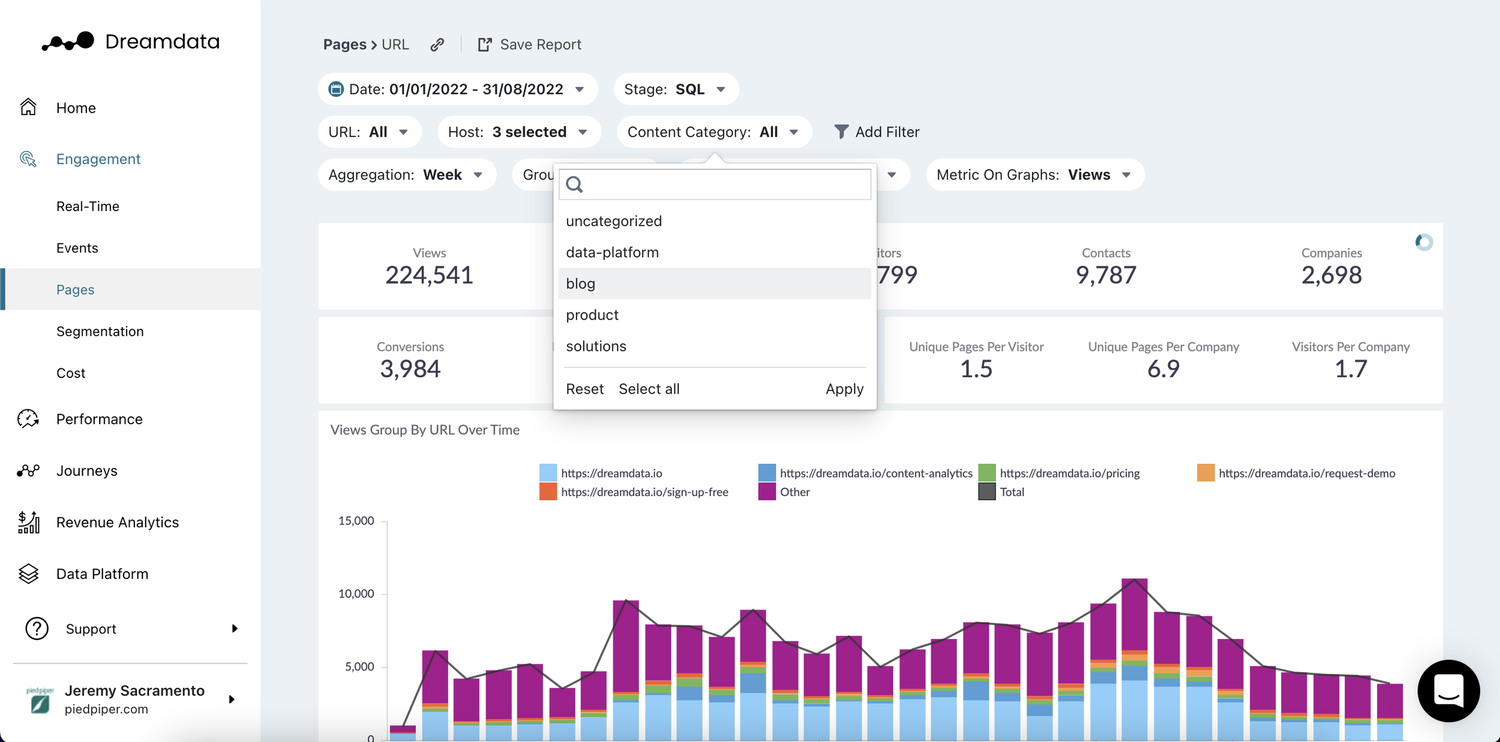This screenshot has width=1500, height=742.
Task: Apply the content category selection
Action: [844, 389]
